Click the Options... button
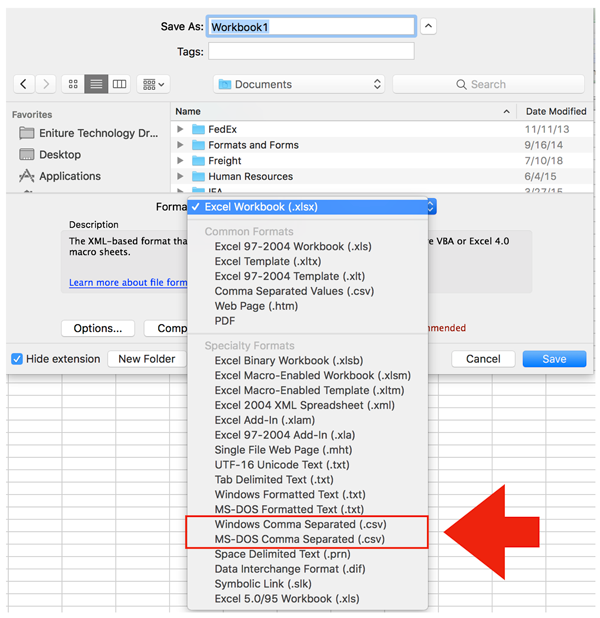 (98, 328)
